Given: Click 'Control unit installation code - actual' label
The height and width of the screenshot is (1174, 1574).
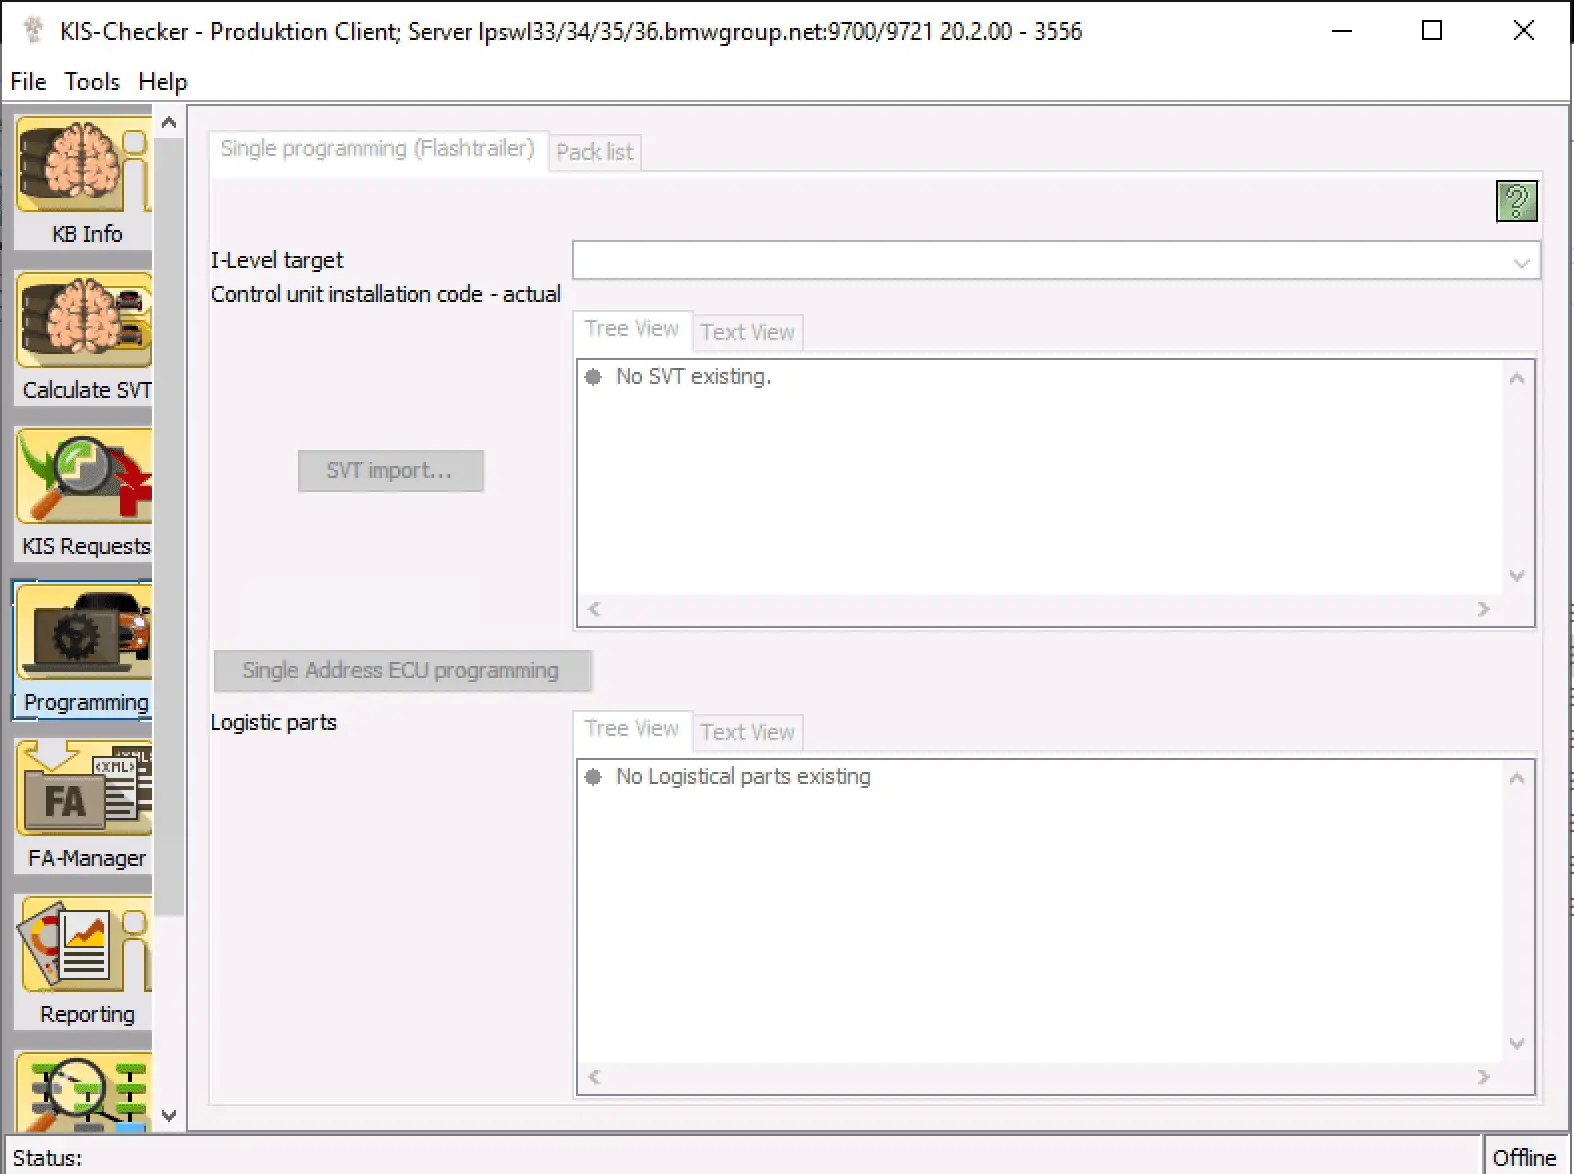Looking at the screenshot, I should tap(386, 295).
